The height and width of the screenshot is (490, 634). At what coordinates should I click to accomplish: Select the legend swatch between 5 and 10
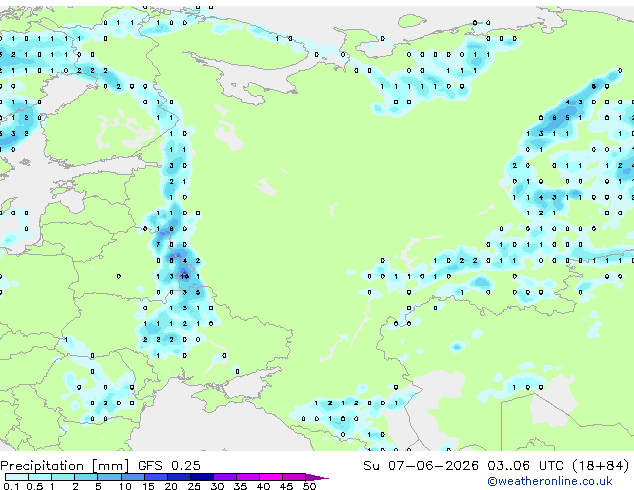coord(109,477)
